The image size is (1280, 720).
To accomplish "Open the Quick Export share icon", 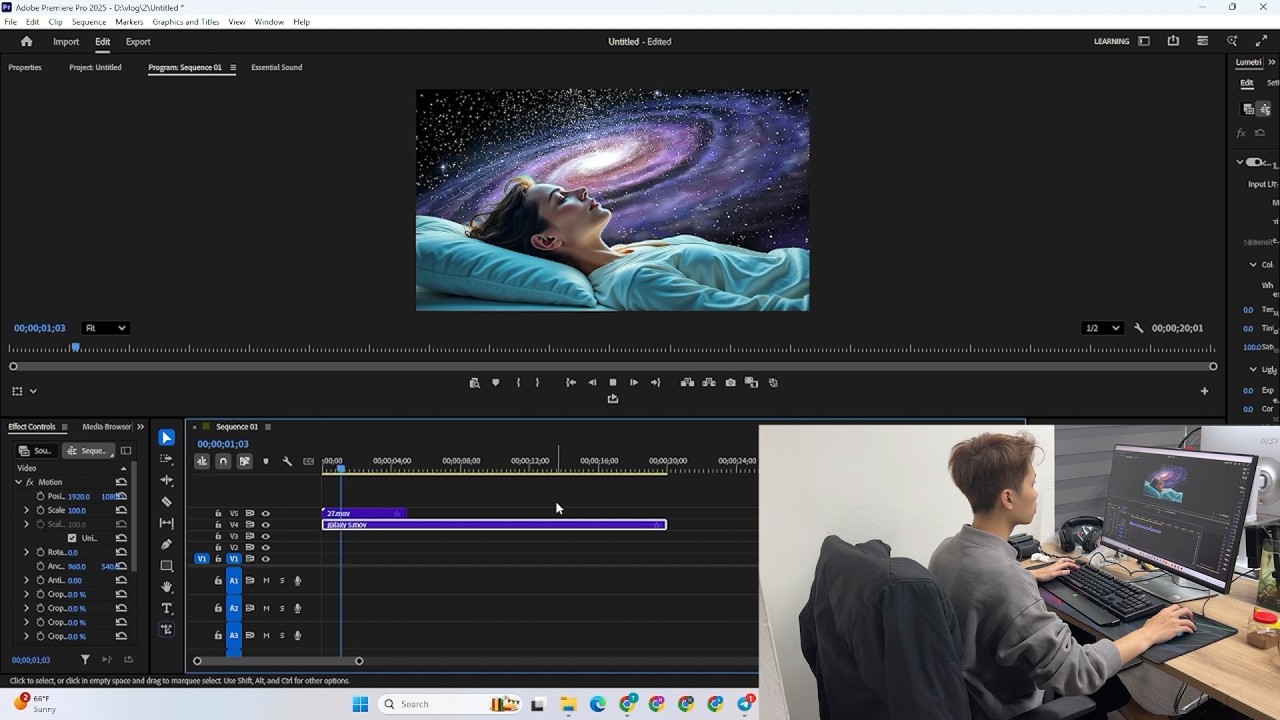I will tap(1173, 41).
